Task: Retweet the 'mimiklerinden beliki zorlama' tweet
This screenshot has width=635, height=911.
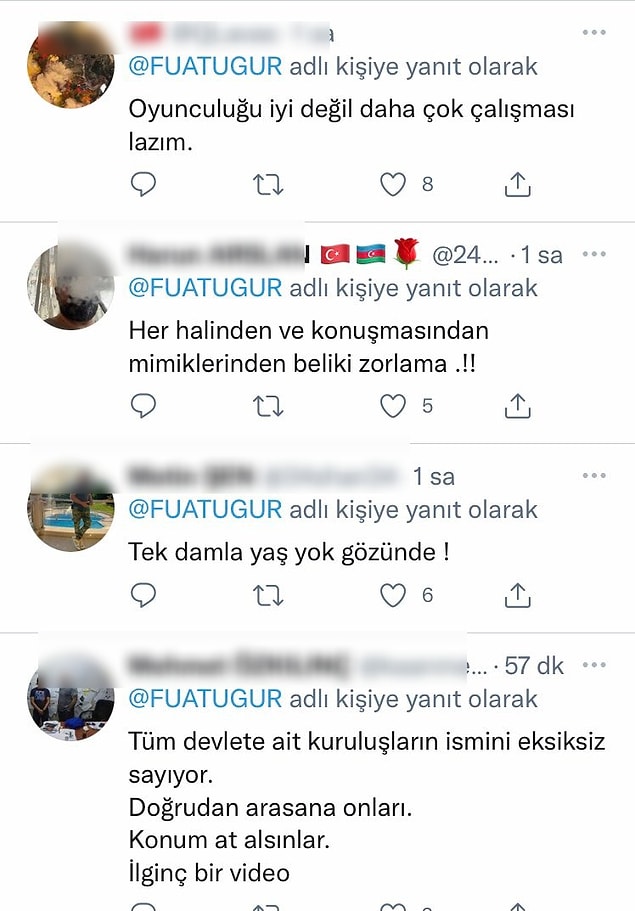Action: pos(268,406)
